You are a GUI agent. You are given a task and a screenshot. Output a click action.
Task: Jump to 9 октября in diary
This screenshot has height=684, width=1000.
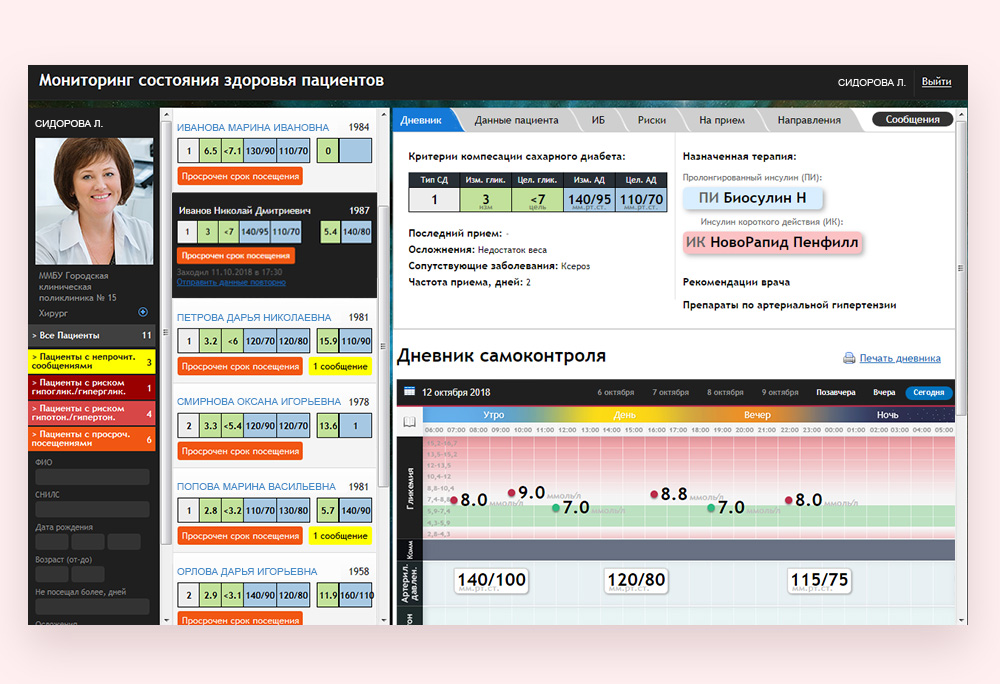(x=780, y=393)
